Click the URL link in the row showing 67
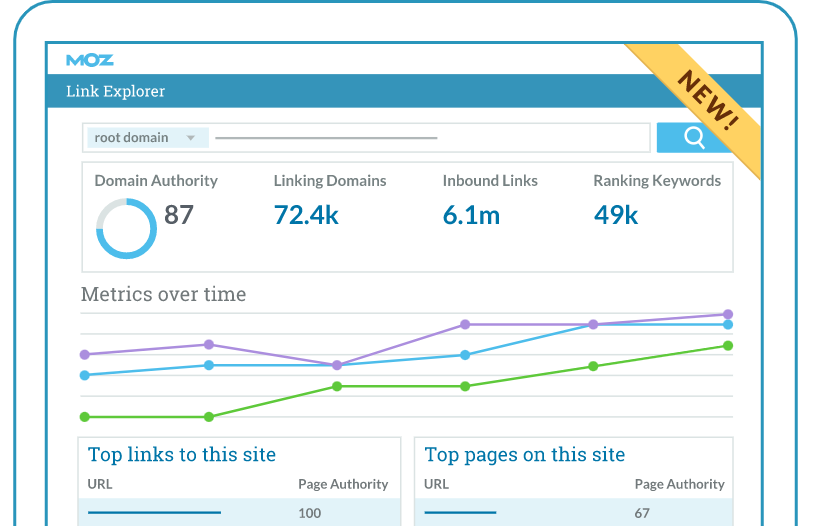The height and width of the screenshot is (532, 830). pos(460,512)
